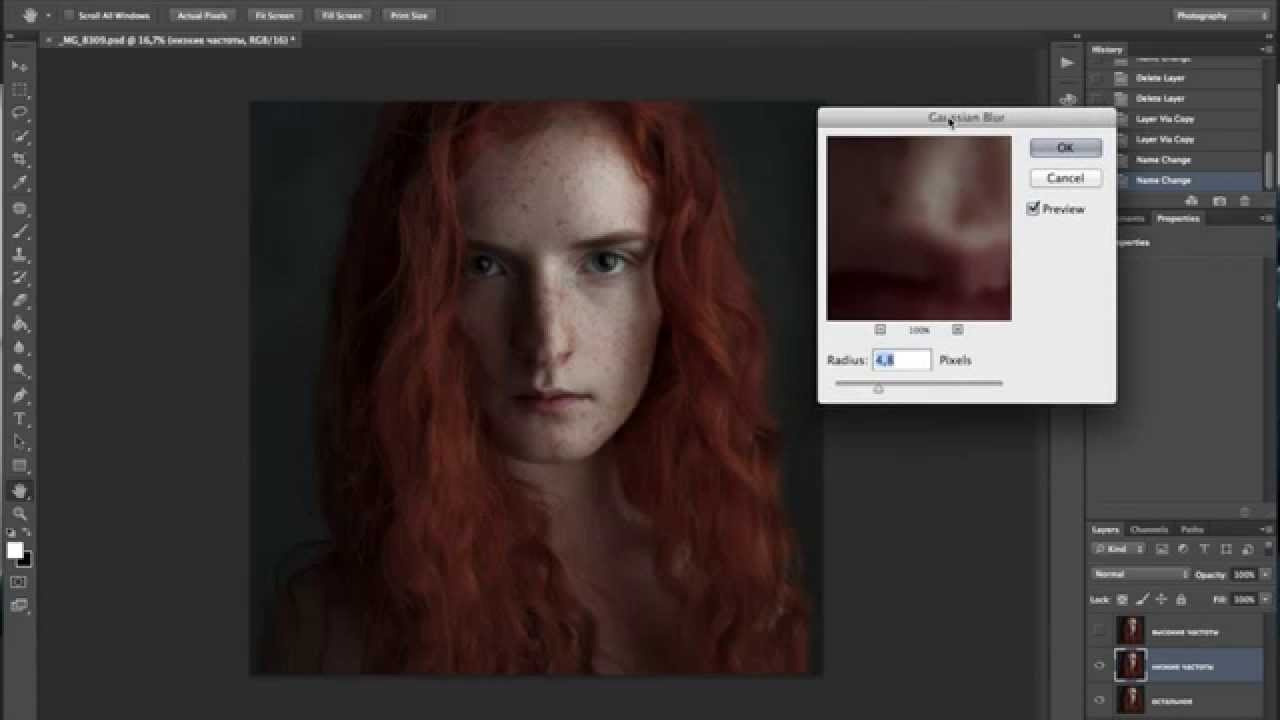The image size is (1280, 720).
Task: Select the Crop tool
Action: pyautogui.click(x=20, y=160)
